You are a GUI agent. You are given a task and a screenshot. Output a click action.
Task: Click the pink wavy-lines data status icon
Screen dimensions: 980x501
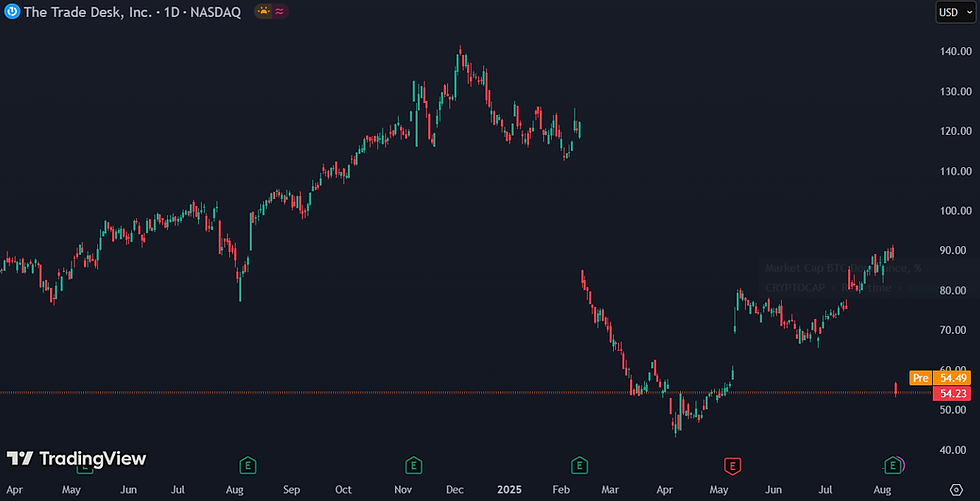point(279,11)
